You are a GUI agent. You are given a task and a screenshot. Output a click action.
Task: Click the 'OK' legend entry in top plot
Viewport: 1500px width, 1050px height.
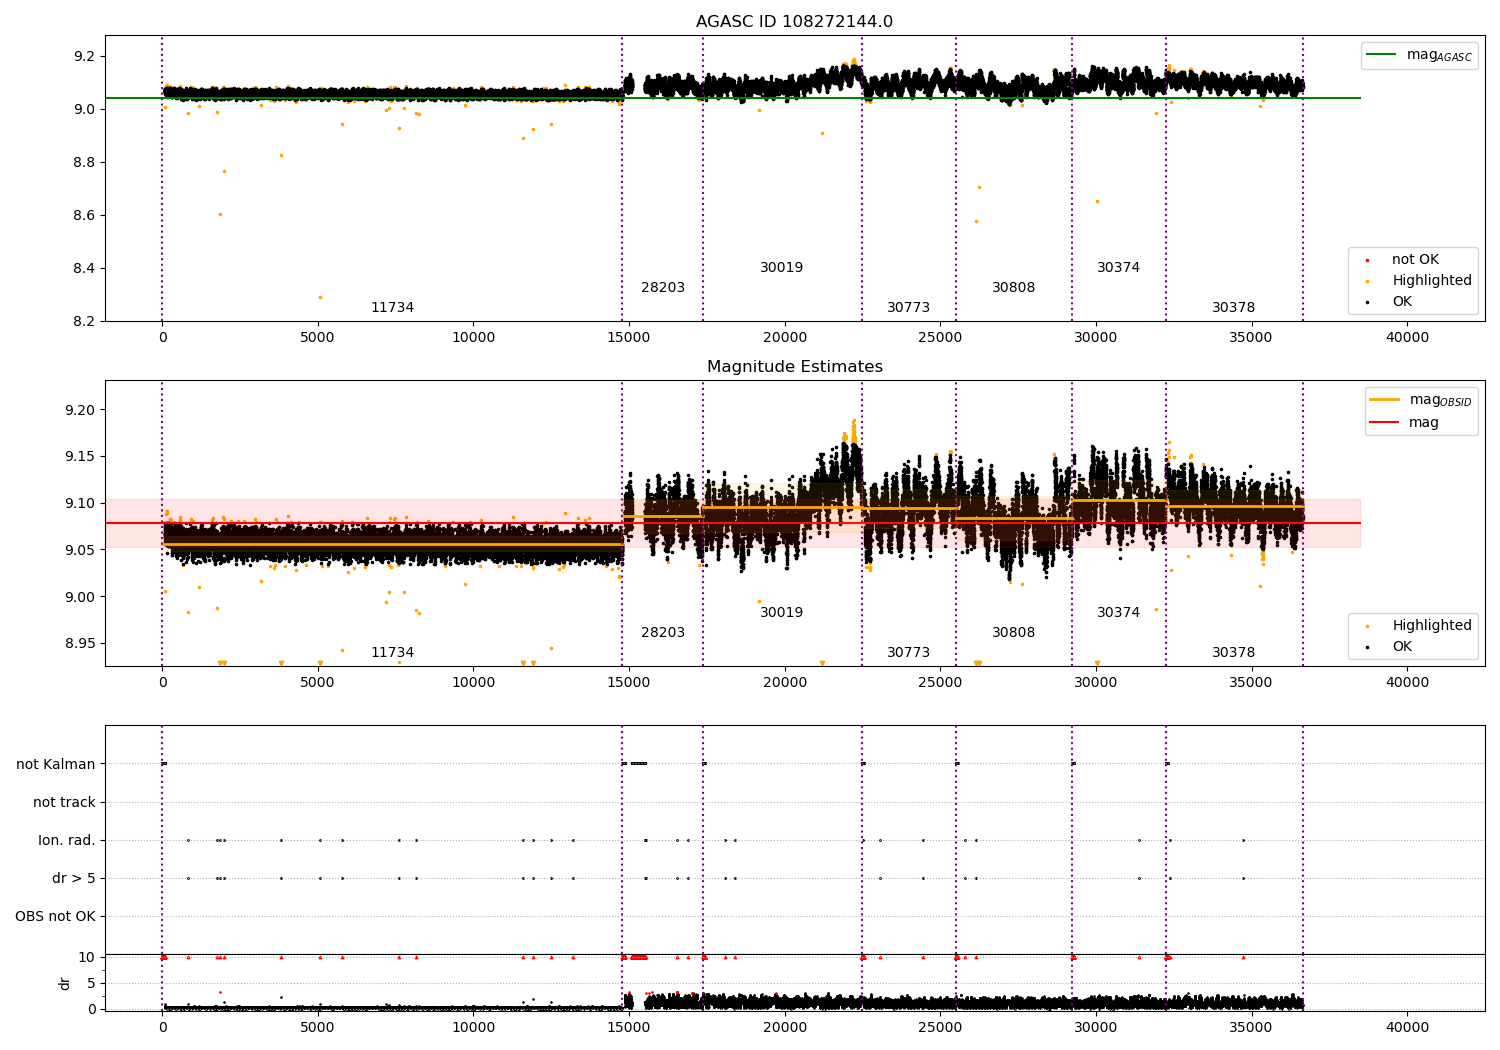[1390, 301]
